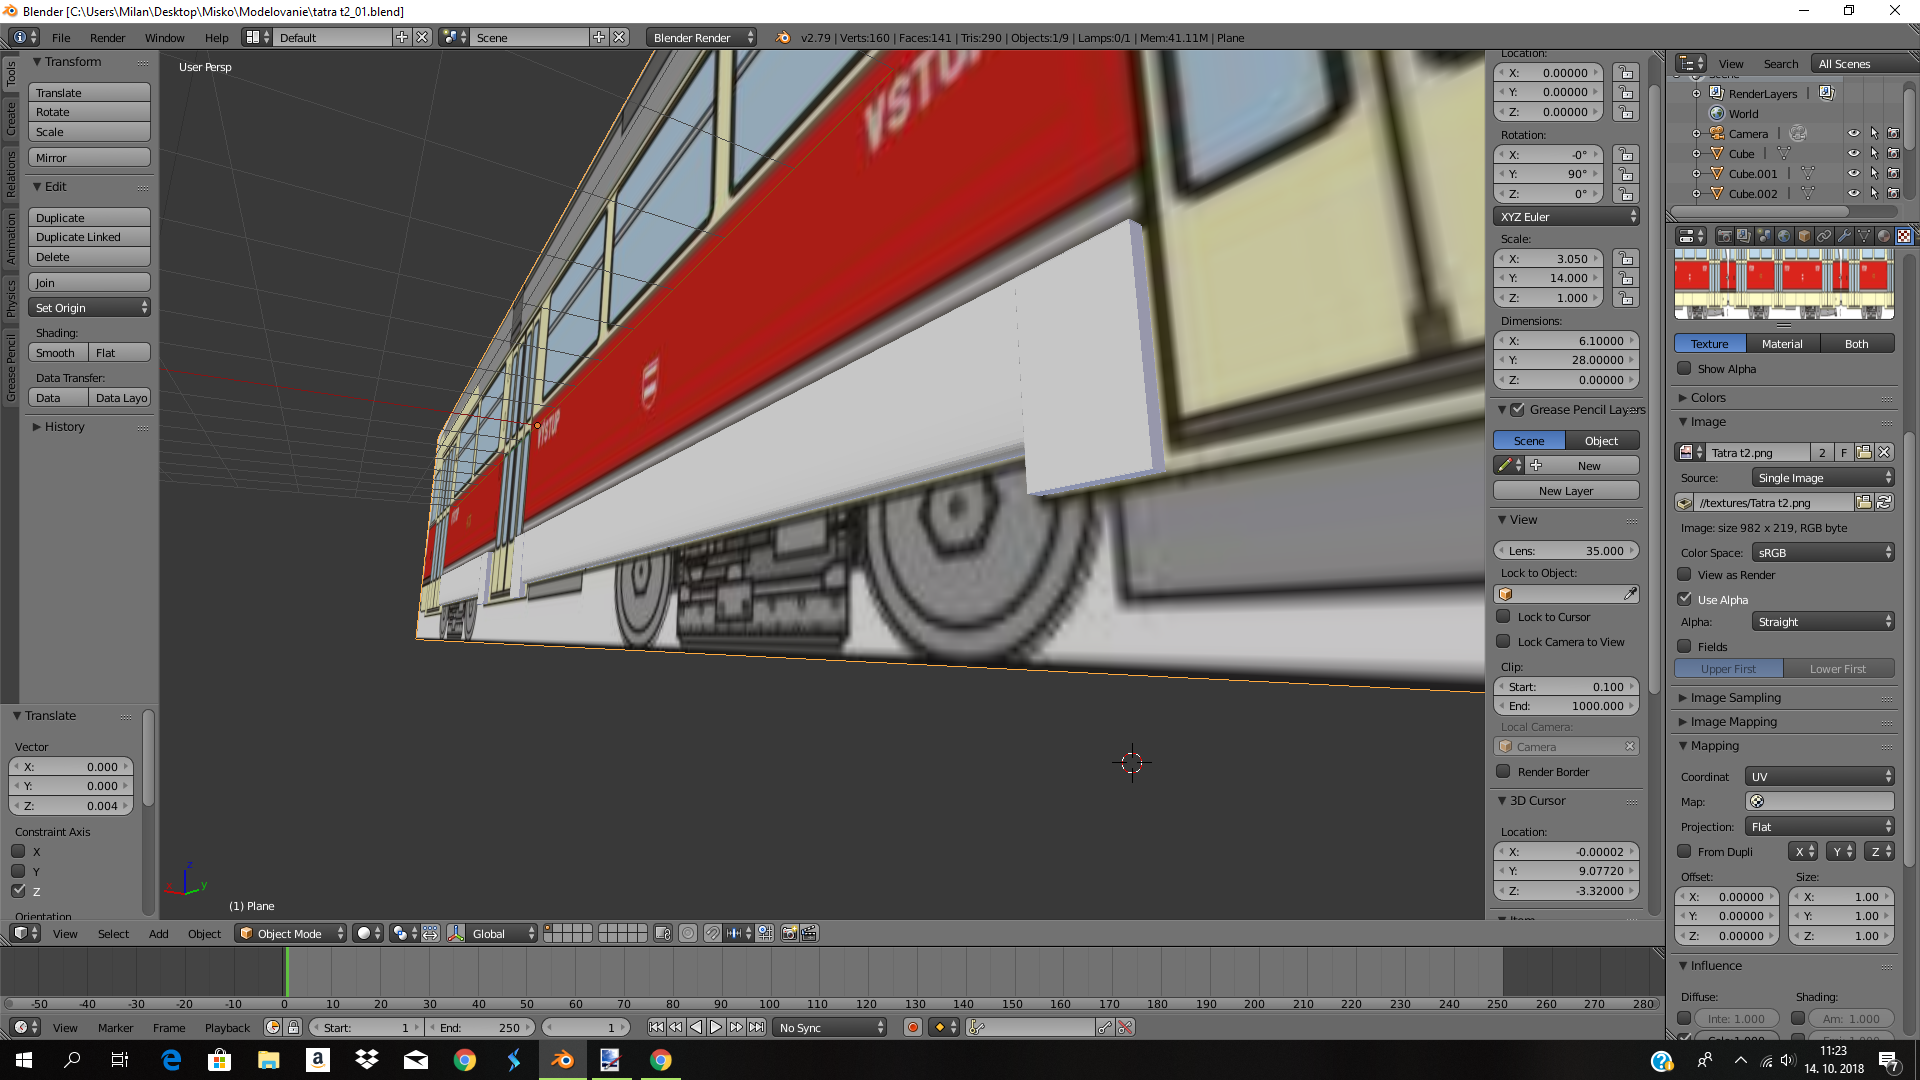1920x1080 pixels.
Task: Click the OpenGL render image camera icon
Action: tap(789, 933)
